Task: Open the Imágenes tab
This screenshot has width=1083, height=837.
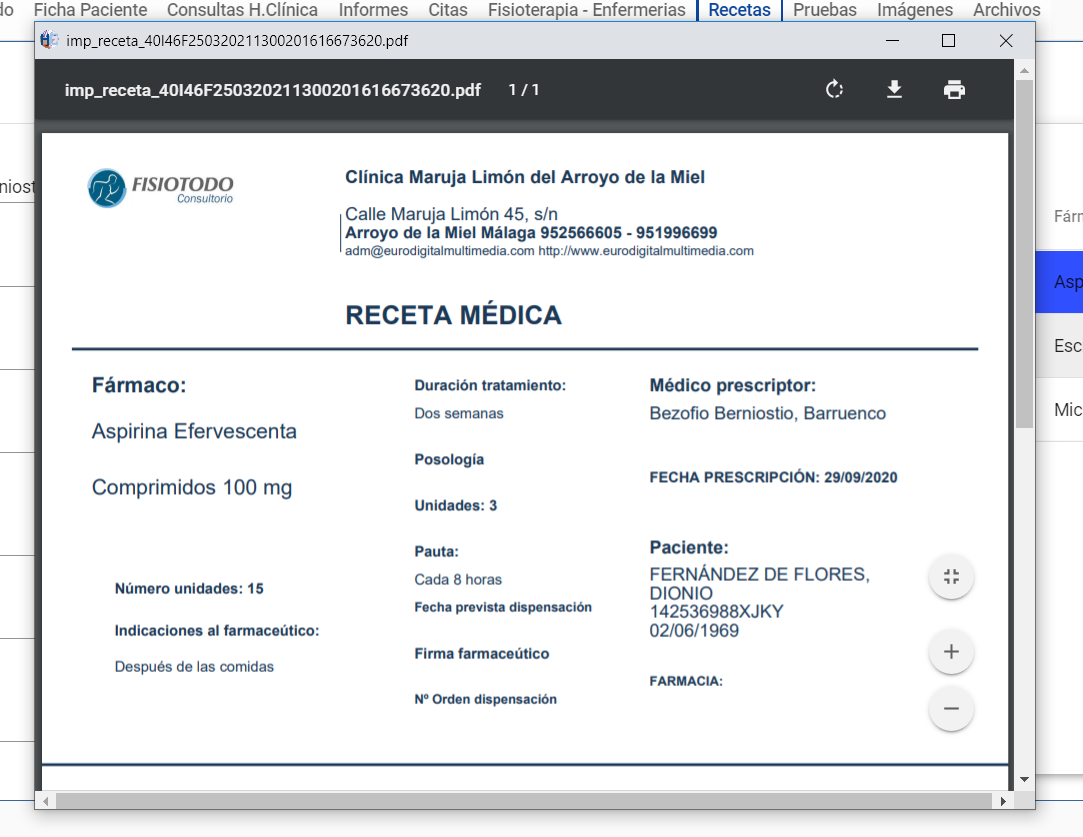Action: 914,11
